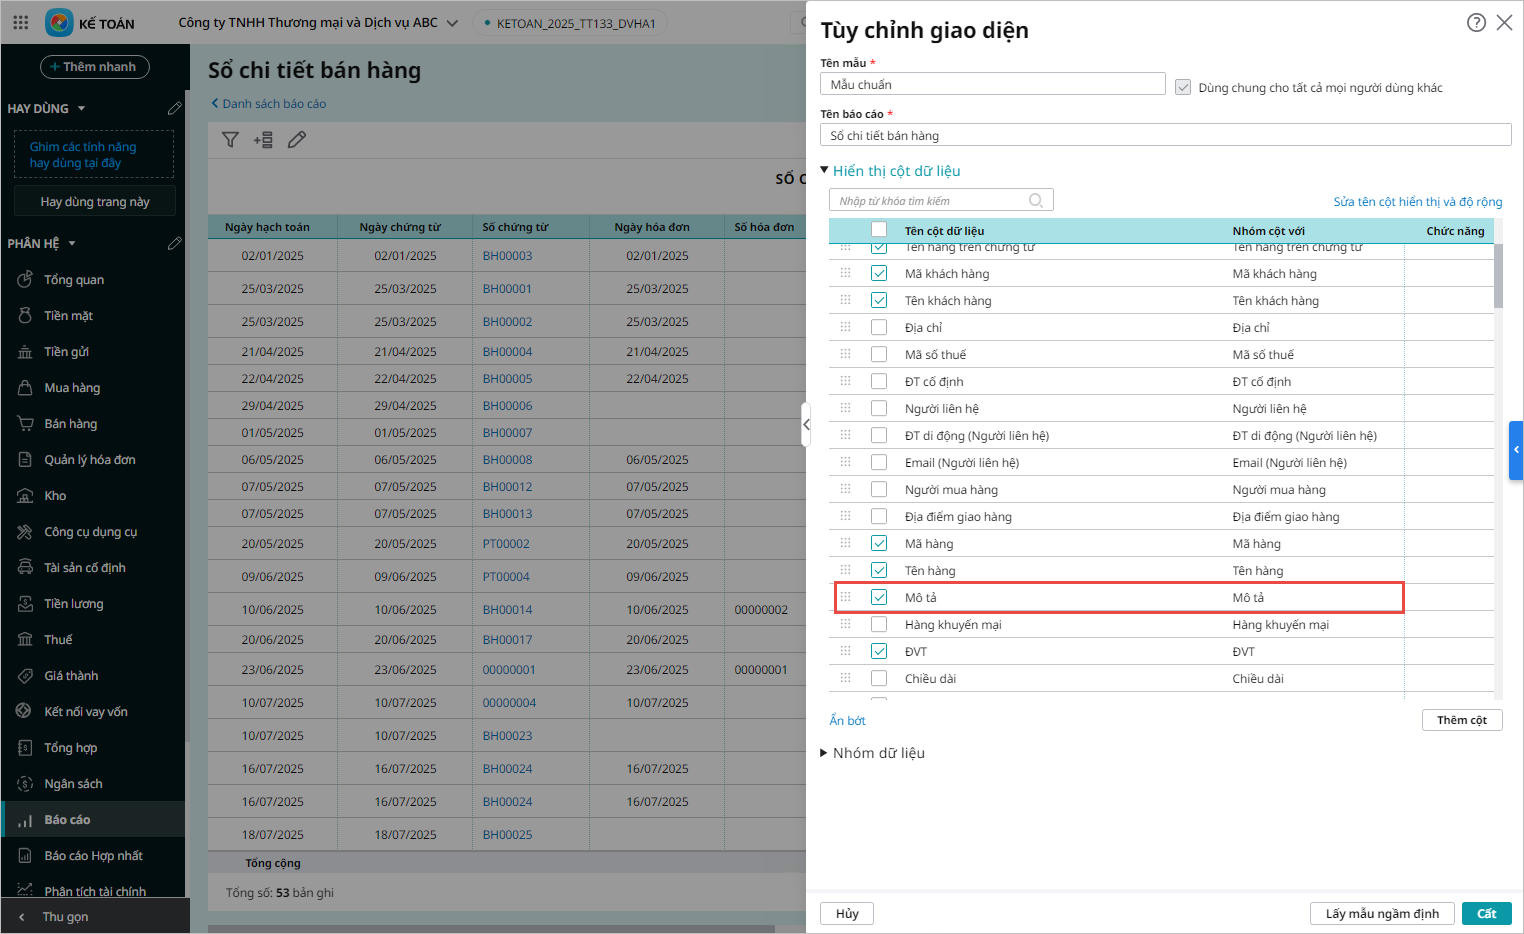The width and height of the screenshot is (1524, 934).
Task: Click the search magnifier in keyword box
Action: click(x=1036, y=201)
